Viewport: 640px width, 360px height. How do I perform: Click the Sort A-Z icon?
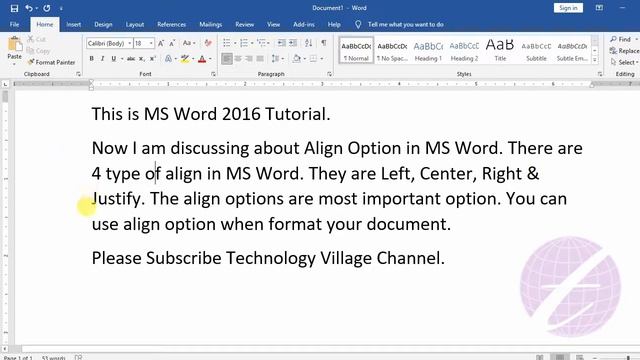click(309, 43)
